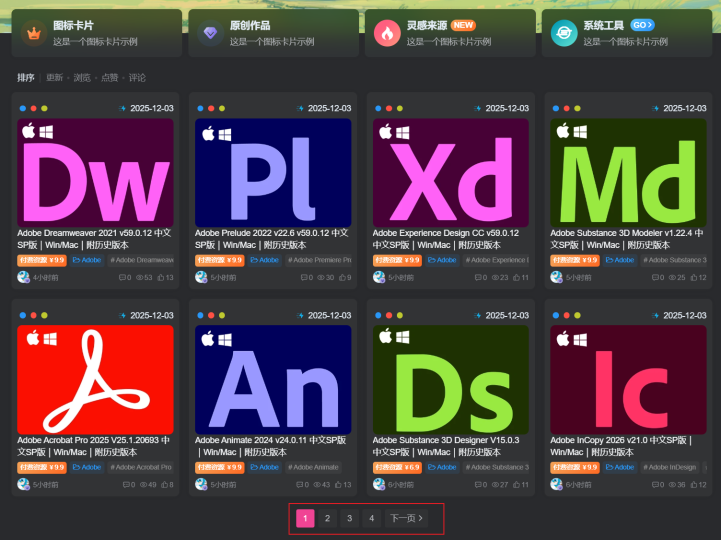The height and width of the screenshot is (540, 721).
Task: Go to page 4 in pagination
Action: pyautogui.click(x=371, y=518)
